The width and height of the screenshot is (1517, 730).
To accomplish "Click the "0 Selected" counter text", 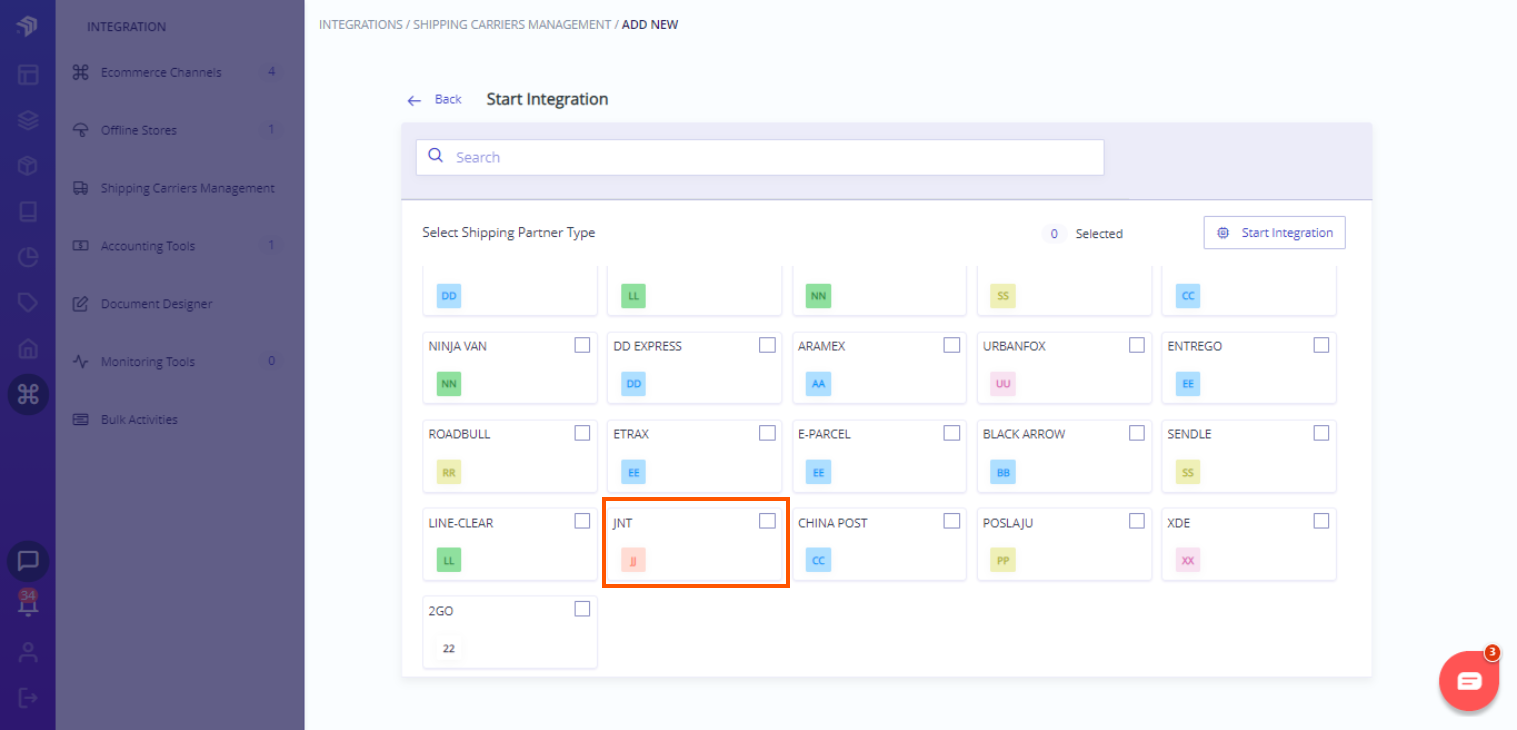I will click(1082, 234).
